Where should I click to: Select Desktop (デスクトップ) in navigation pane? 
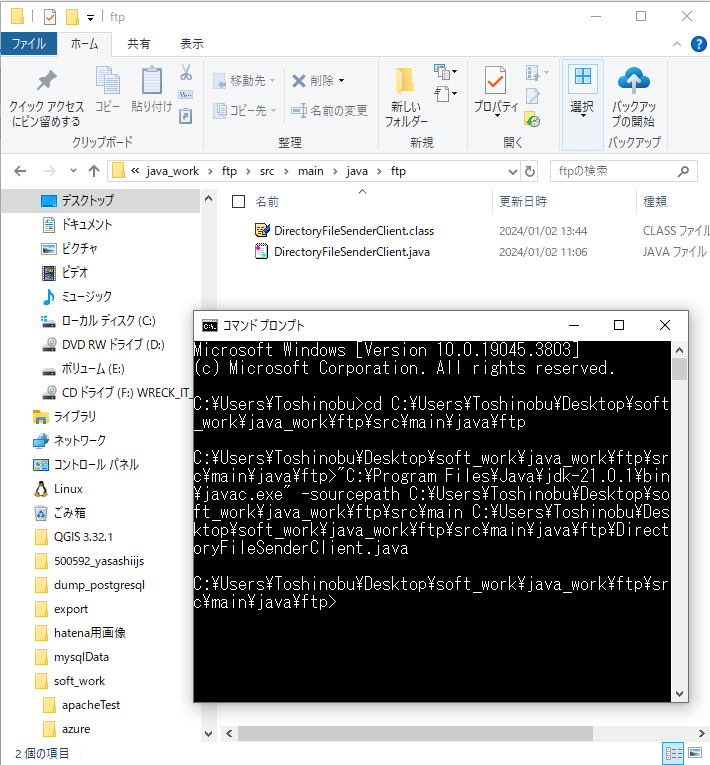point(88,201)
